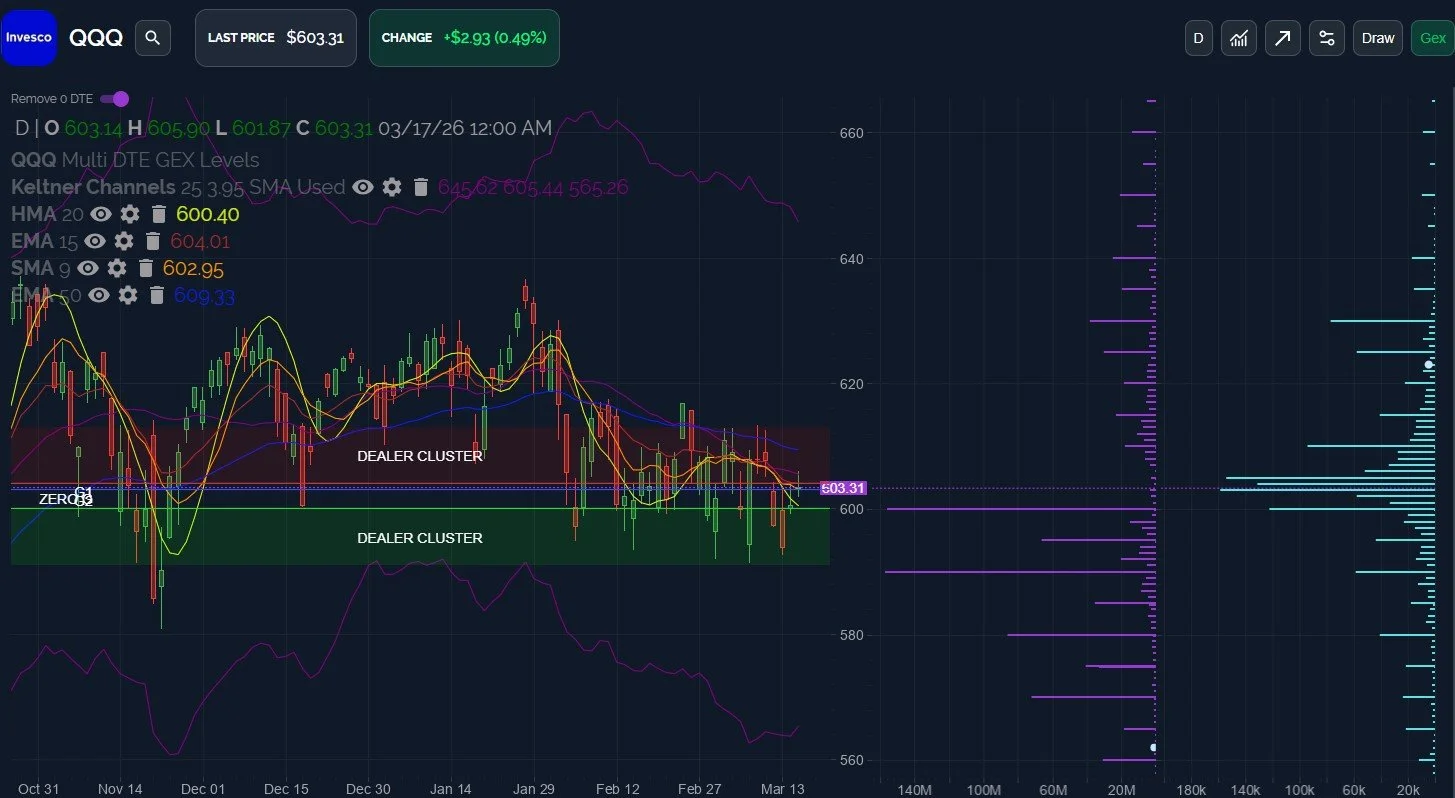
Task: Click the lower DEALER CLUSTER label
Action: point(420,538)
